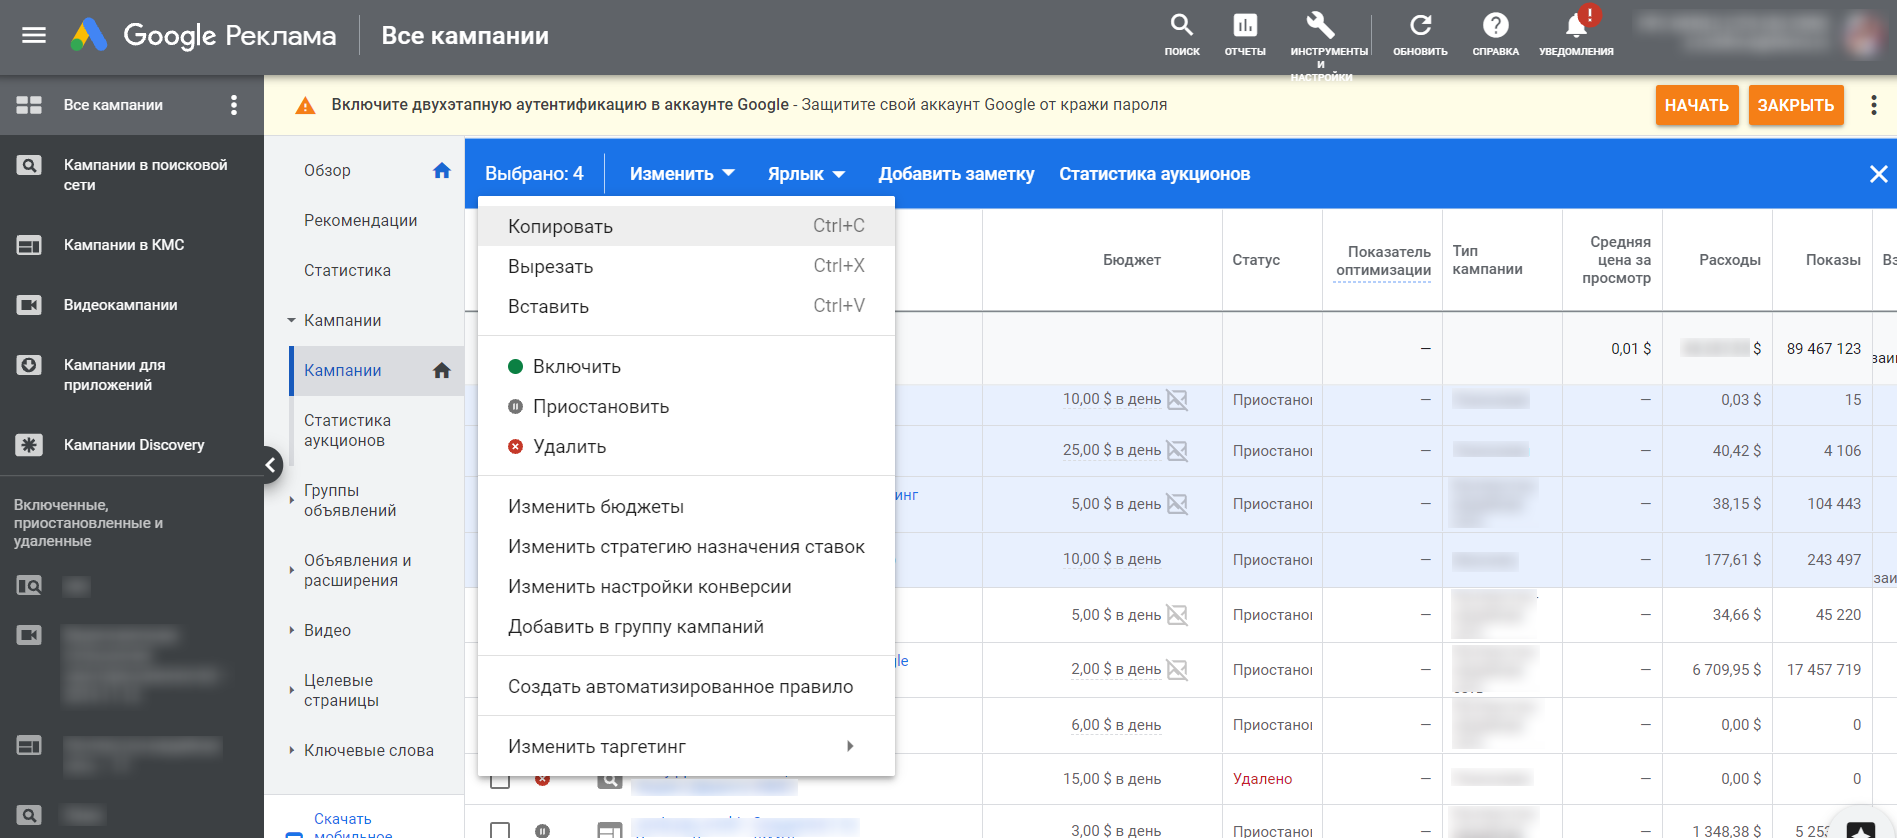Image resolution: width=1897 pixels, height=838 pixels.
Task: Tick the checkbox for the deleted campaign row
Action: [500, 780]
